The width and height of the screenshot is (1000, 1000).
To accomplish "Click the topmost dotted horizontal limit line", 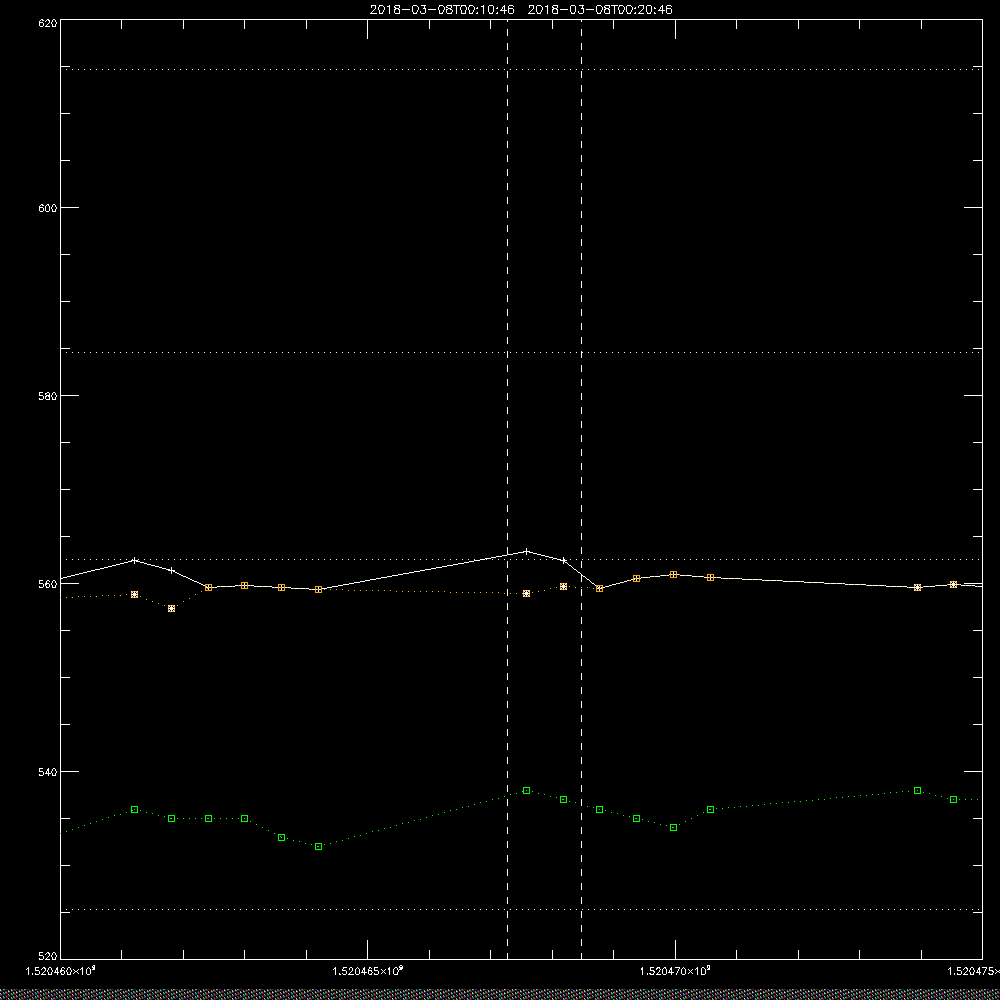I will click(521, 69).
